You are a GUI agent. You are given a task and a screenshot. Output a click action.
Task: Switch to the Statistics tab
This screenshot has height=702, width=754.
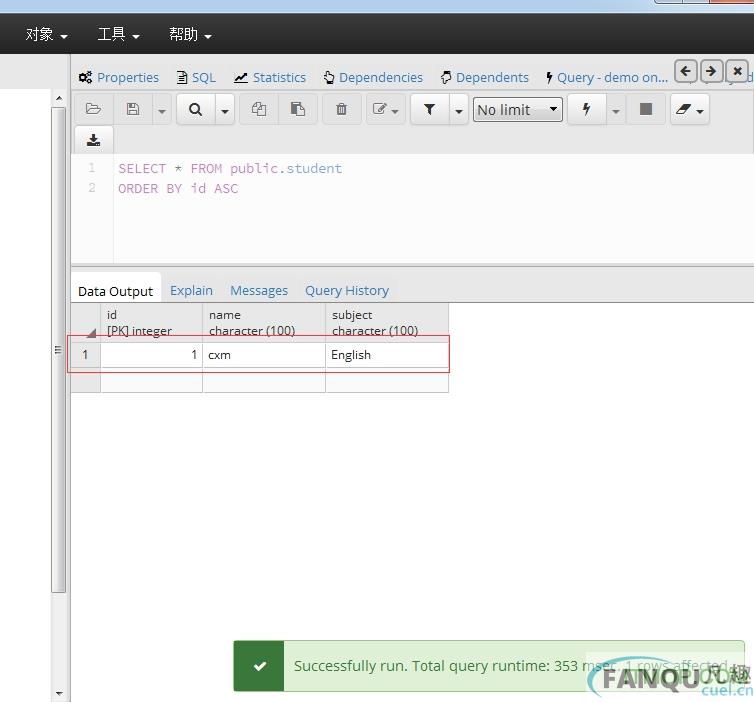click(270, 77)
